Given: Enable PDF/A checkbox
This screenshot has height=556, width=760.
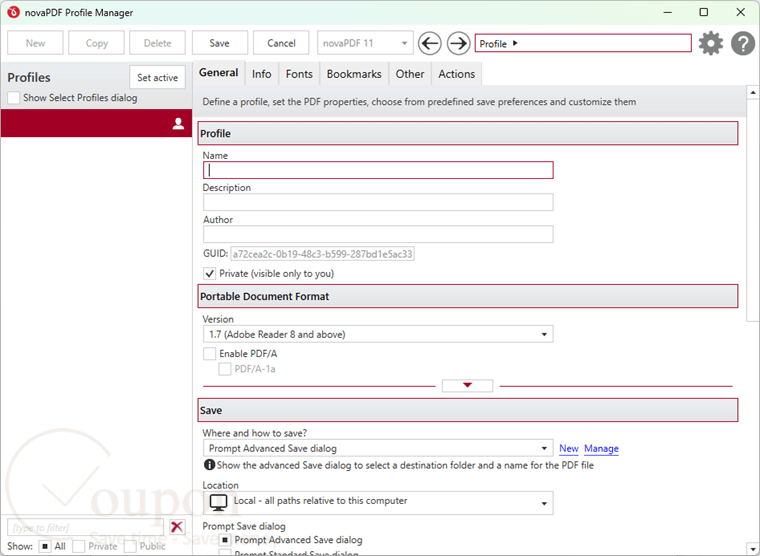Looking at the screenshot, I should (209, 353).
